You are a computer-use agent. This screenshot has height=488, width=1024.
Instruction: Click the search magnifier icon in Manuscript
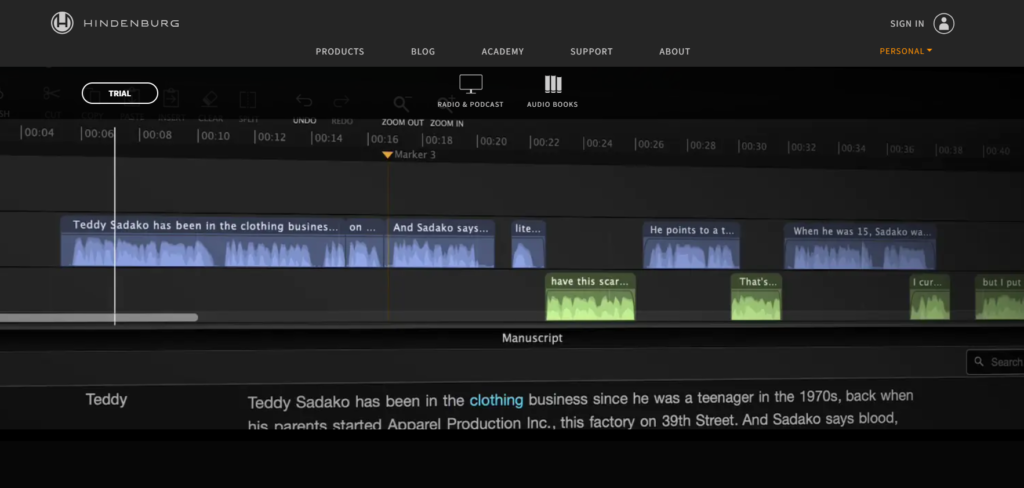pyautogui.click(x=978, y=361)
